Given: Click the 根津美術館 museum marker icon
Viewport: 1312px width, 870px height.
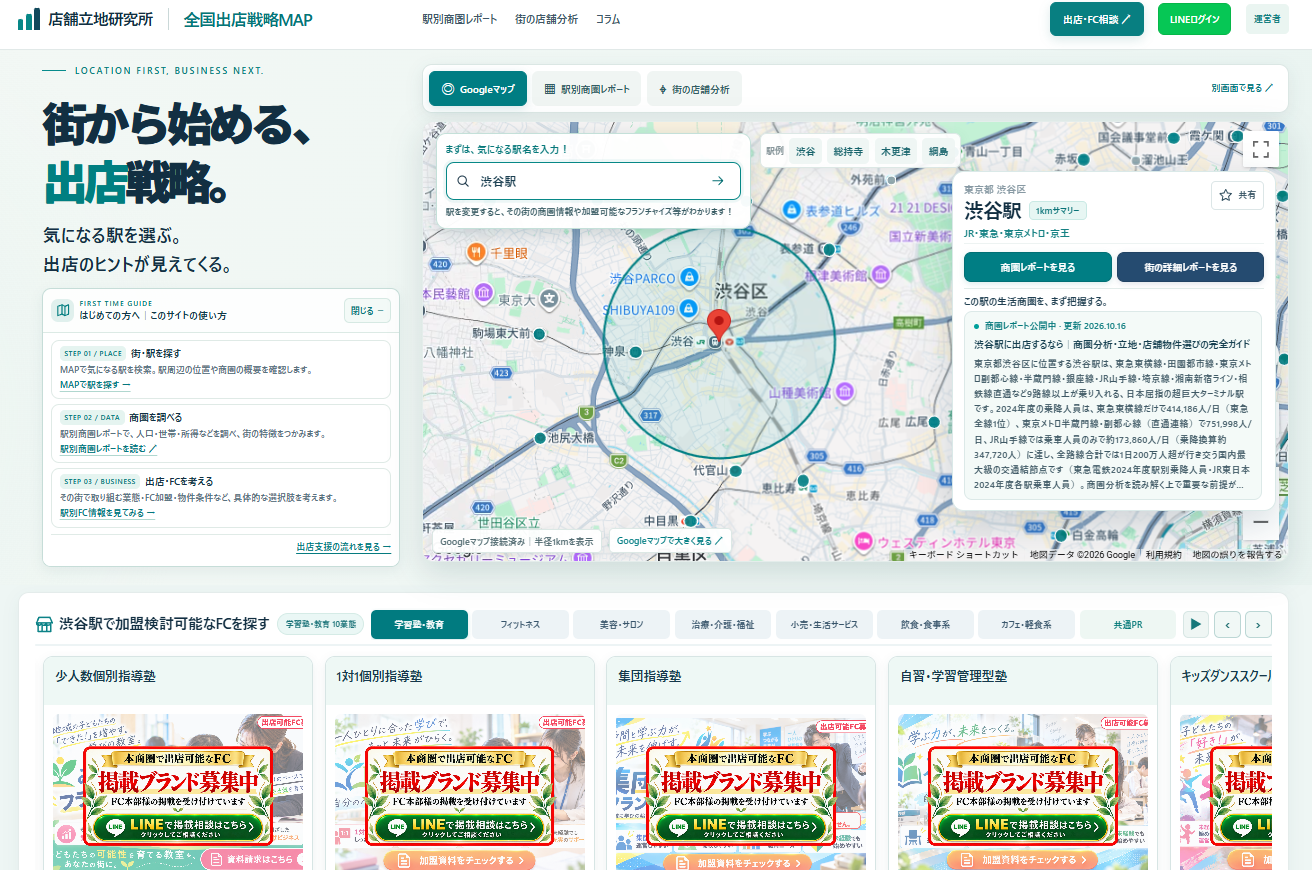Looking at the screenshot, I should point(879,274).
